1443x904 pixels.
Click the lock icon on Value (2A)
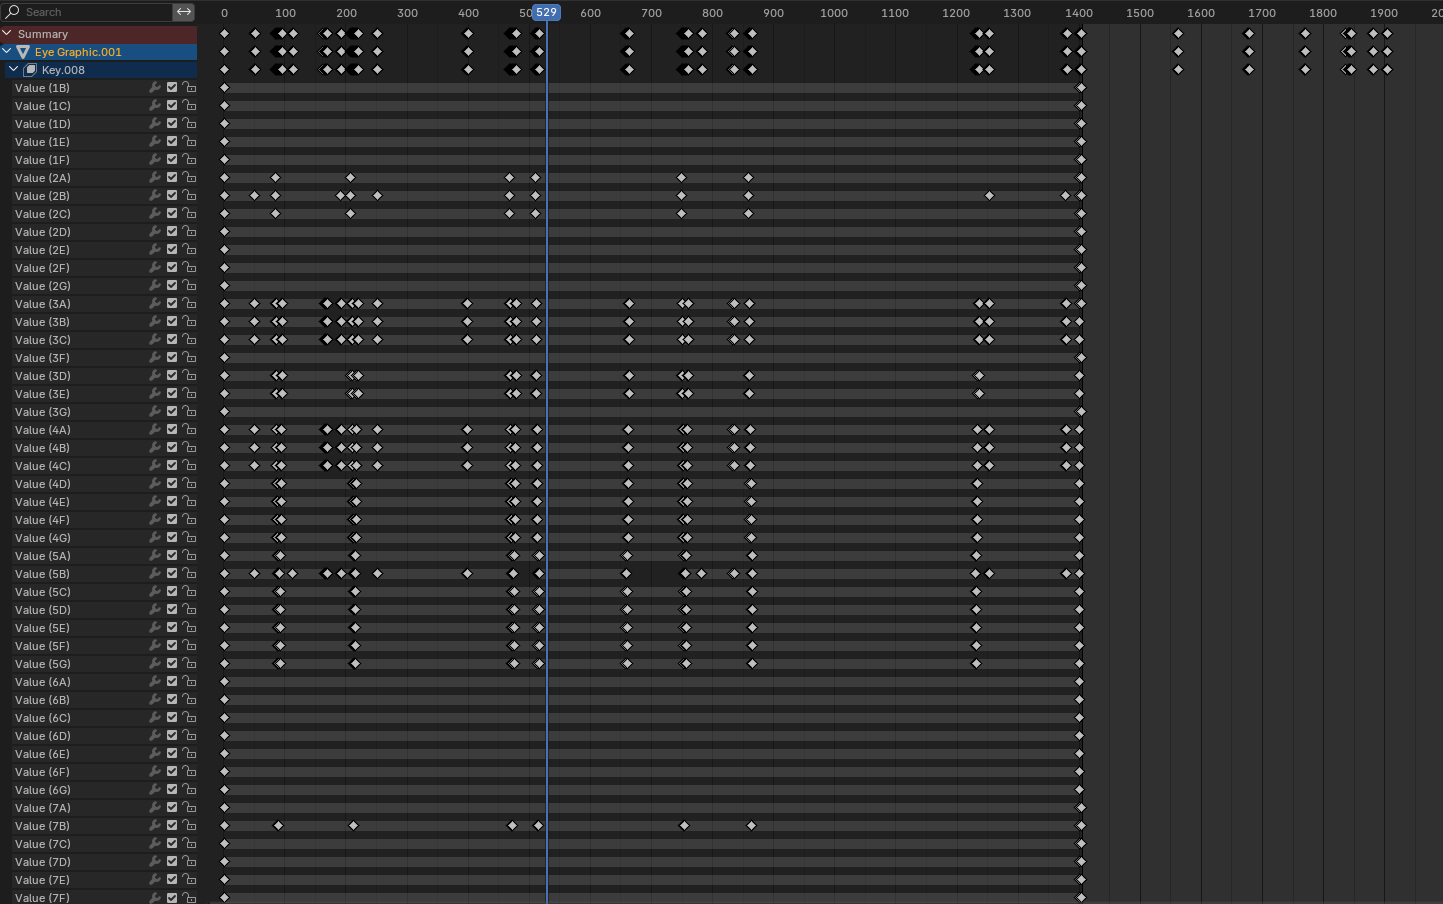tap(189, 178)
